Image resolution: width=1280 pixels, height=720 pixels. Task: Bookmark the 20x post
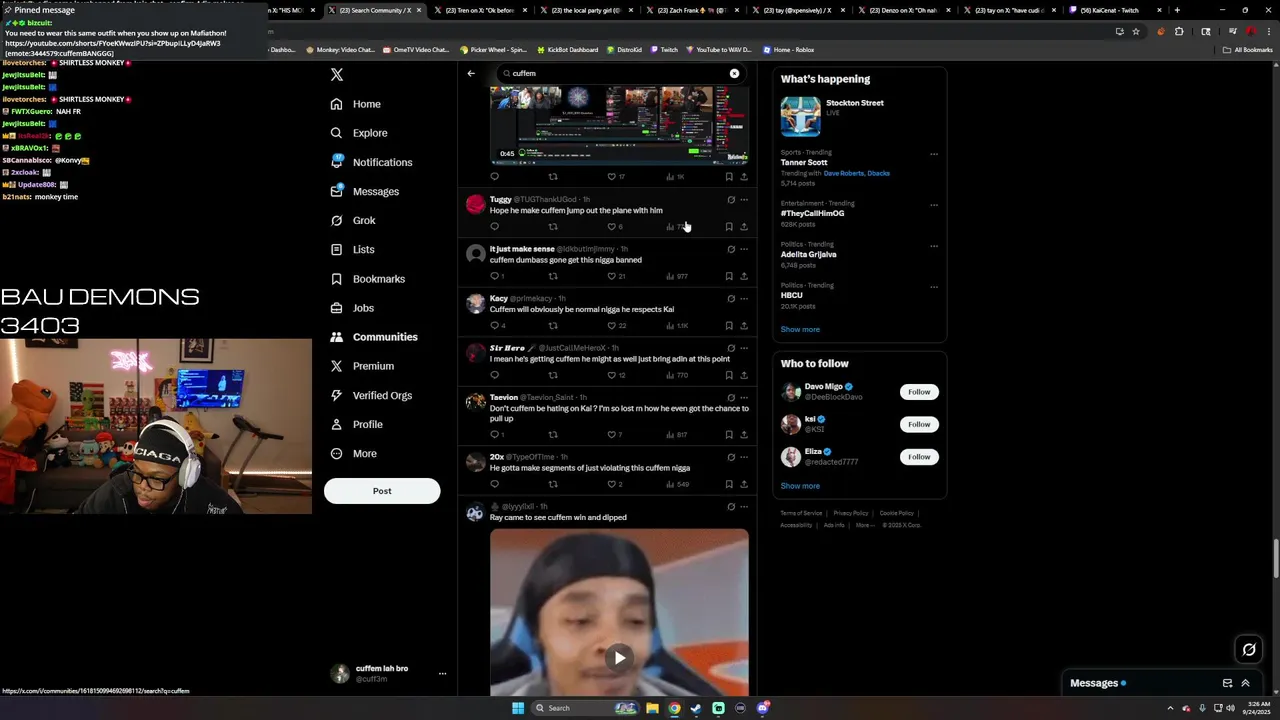coord(729,484)
